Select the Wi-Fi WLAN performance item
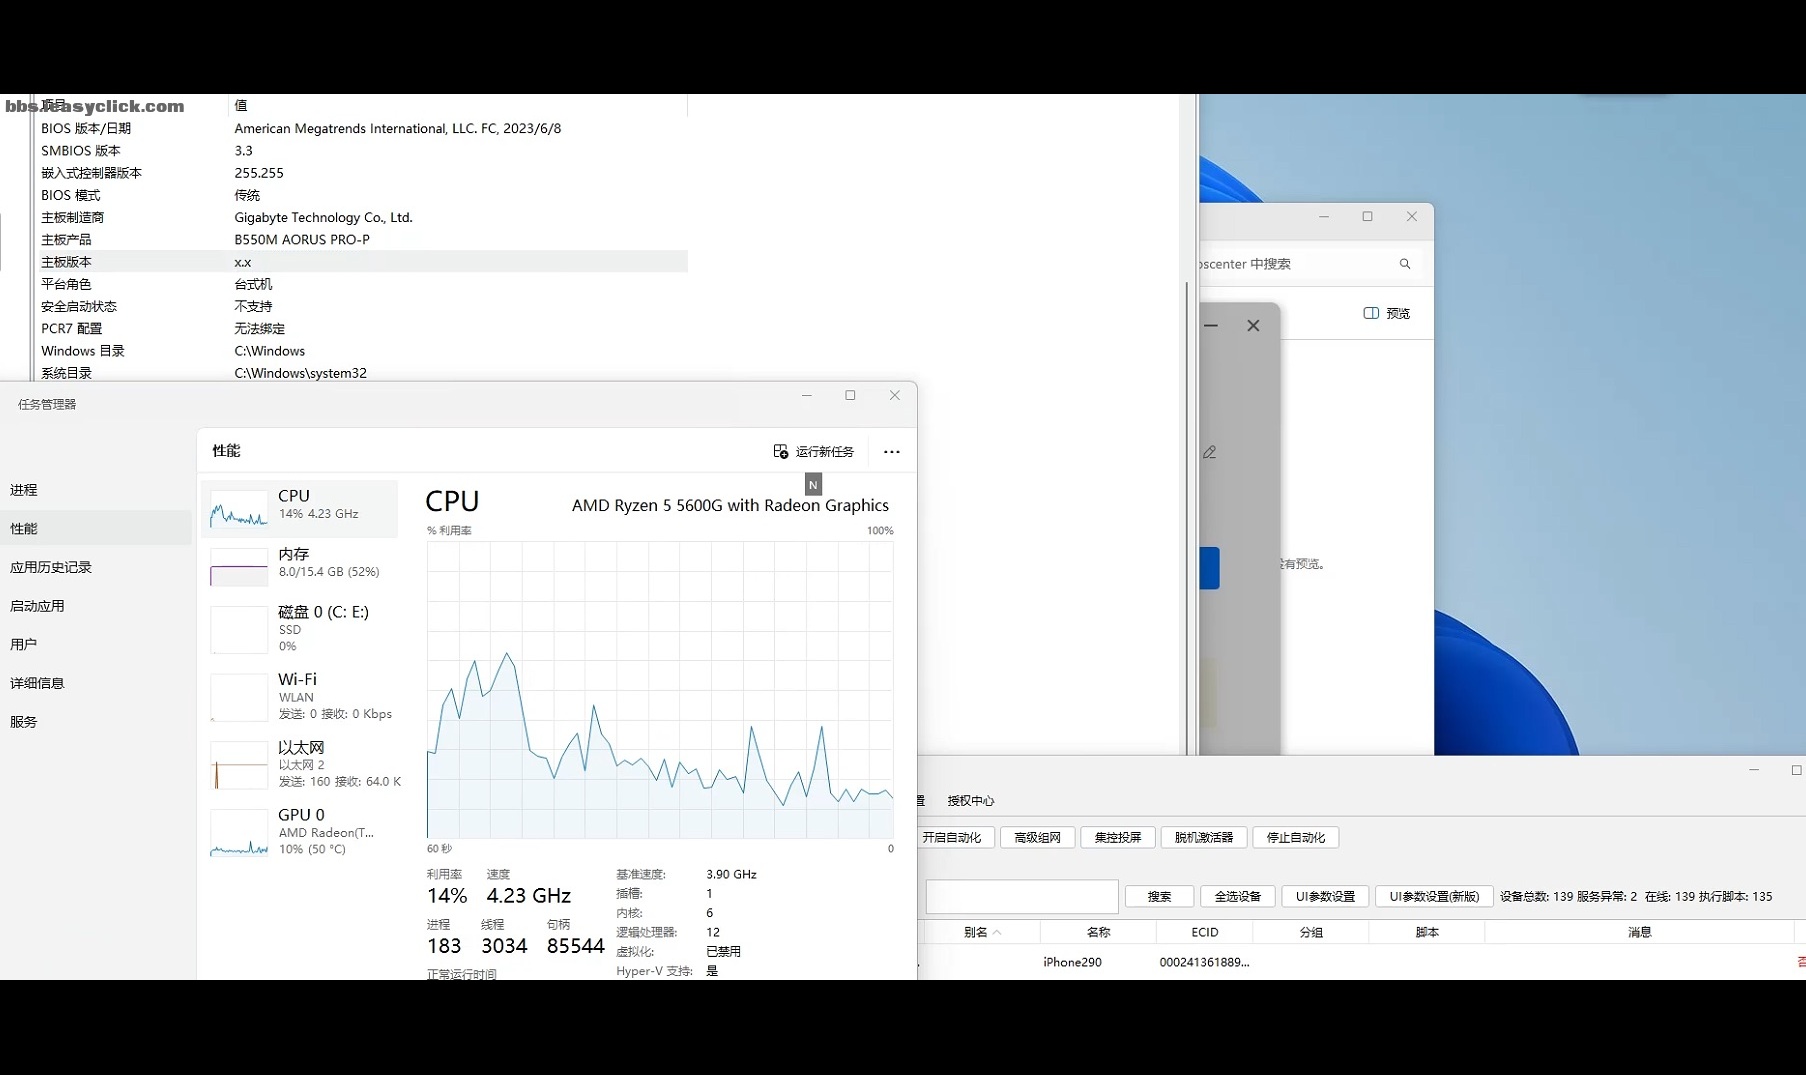The height and width of the screenshot is (1075, 1806). (x=300, y=696)
